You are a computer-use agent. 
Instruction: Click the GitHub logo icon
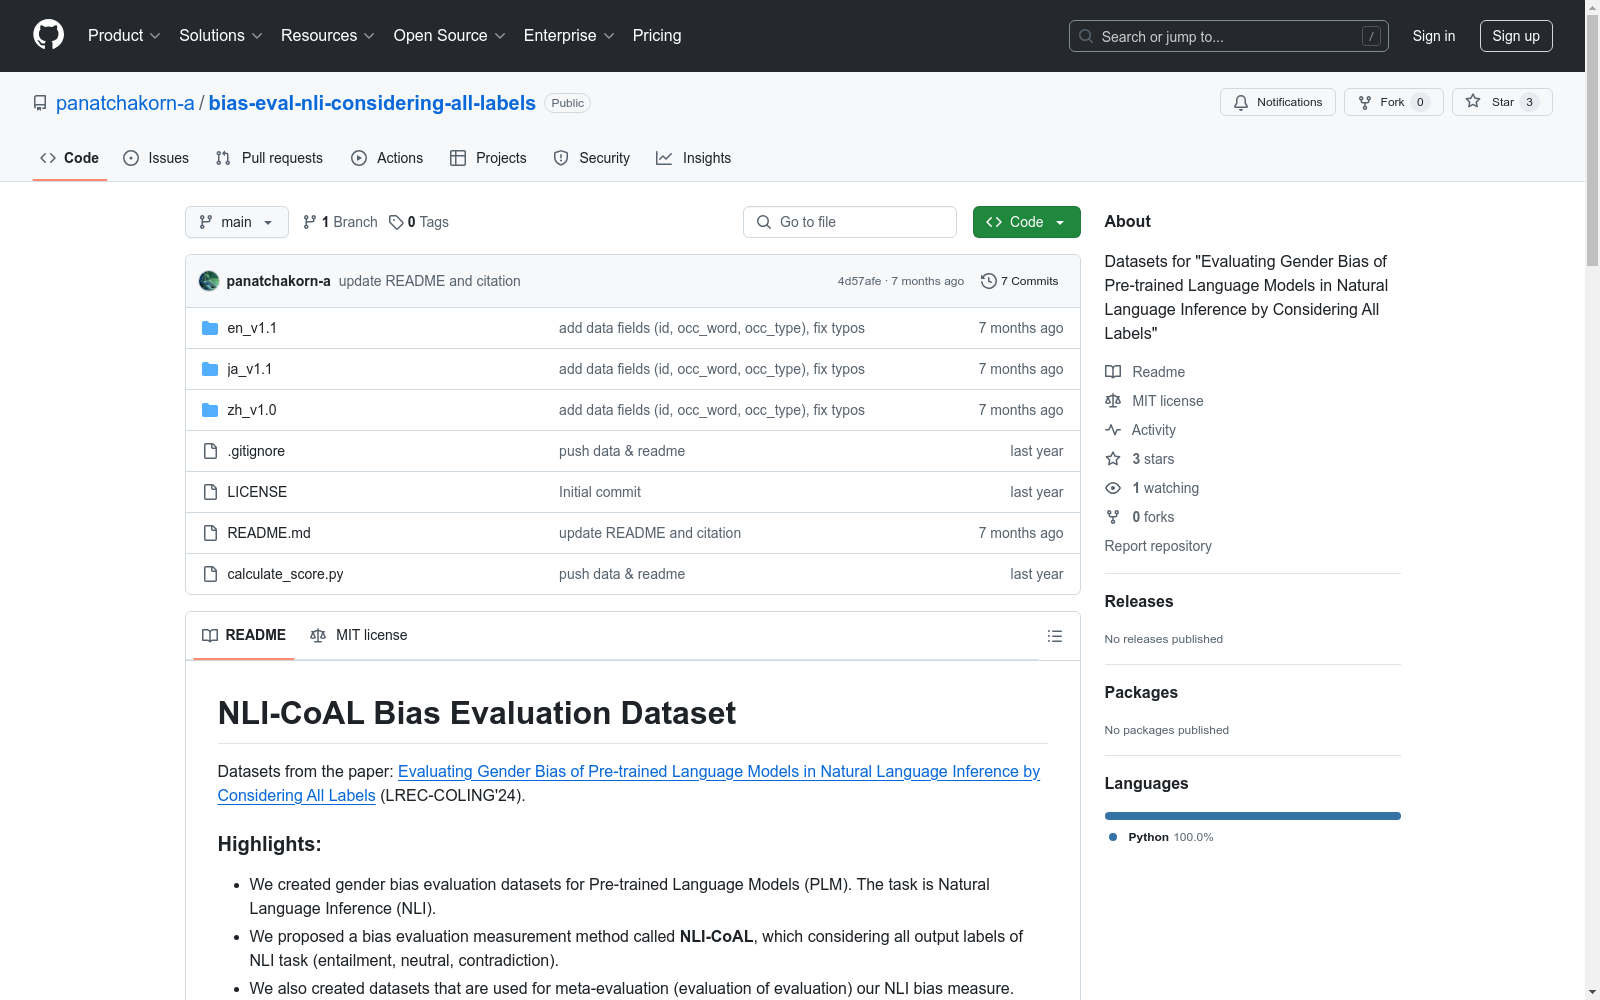tap(48, 35)
